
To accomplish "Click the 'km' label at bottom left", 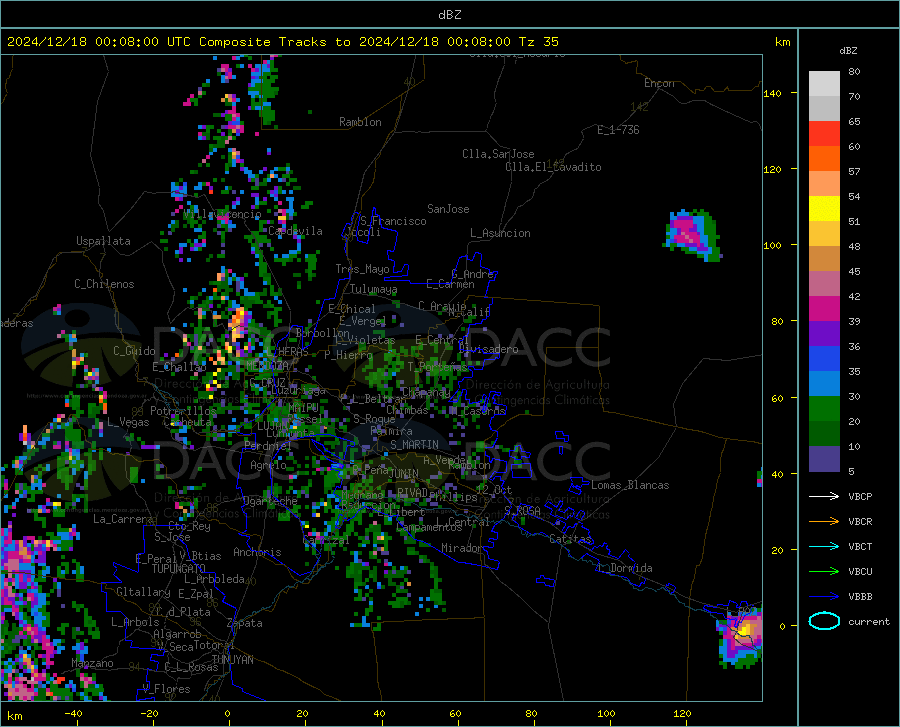I will [x=14, y=716].
